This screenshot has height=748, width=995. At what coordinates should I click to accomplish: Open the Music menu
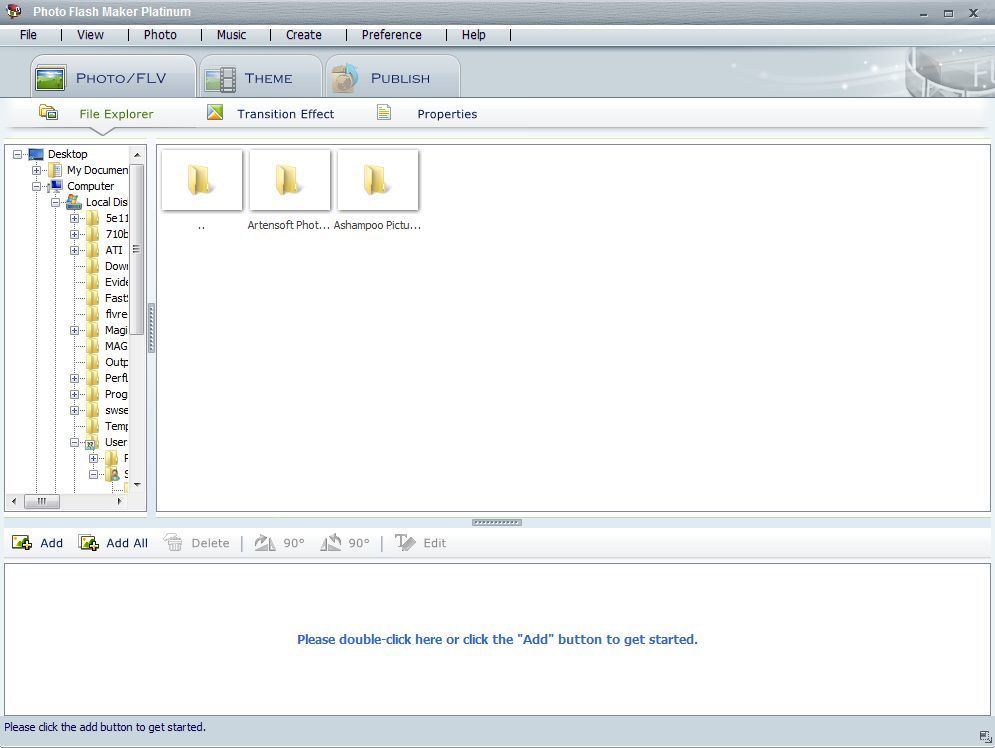point(231,34)
